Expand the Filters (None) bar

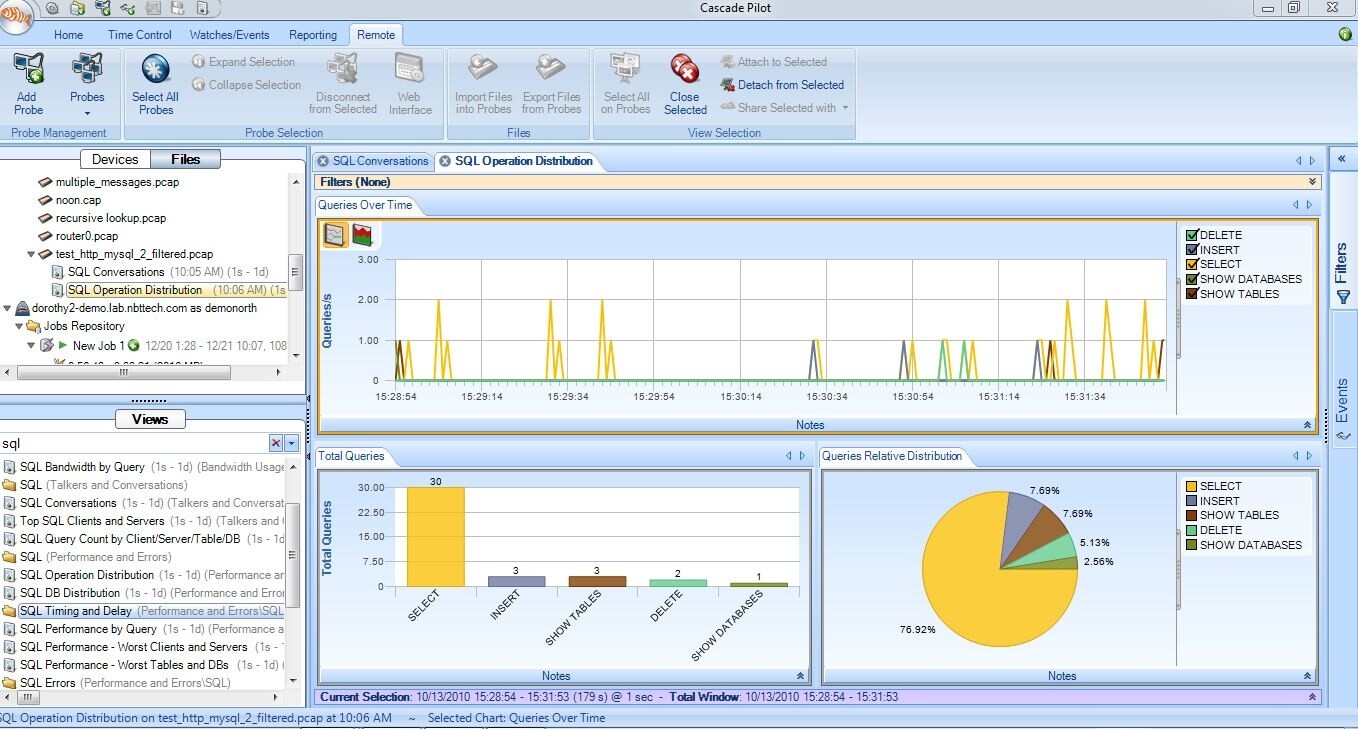[1312, 182]
